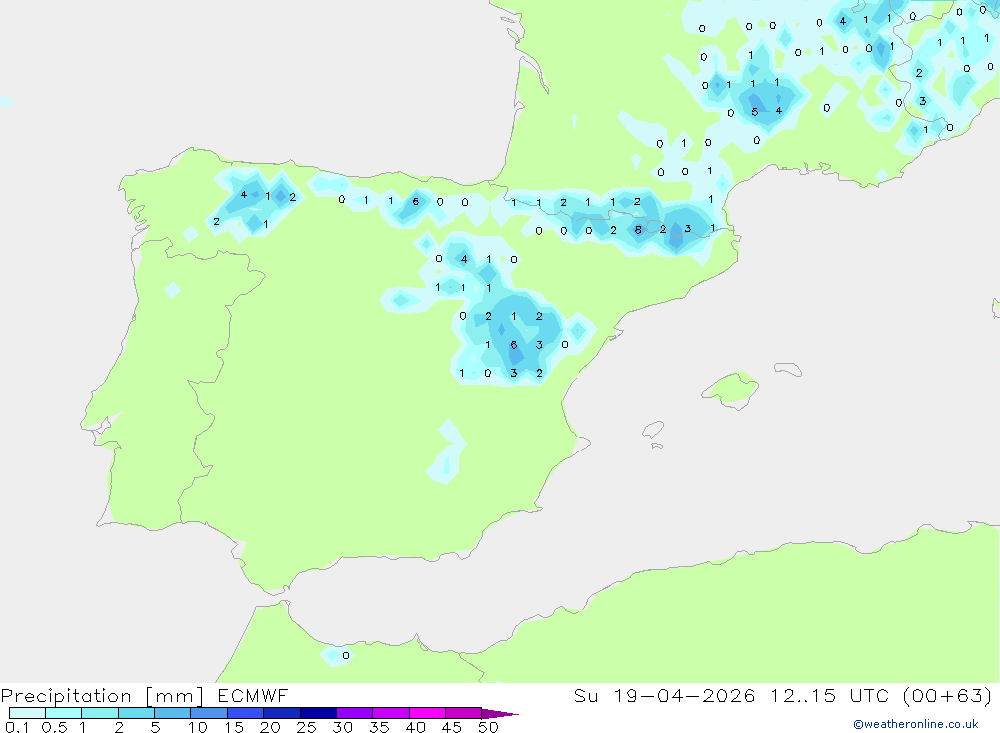Click the 'ECMWF' model label
Screen dimensions: 1000x733
coord(253,695)
